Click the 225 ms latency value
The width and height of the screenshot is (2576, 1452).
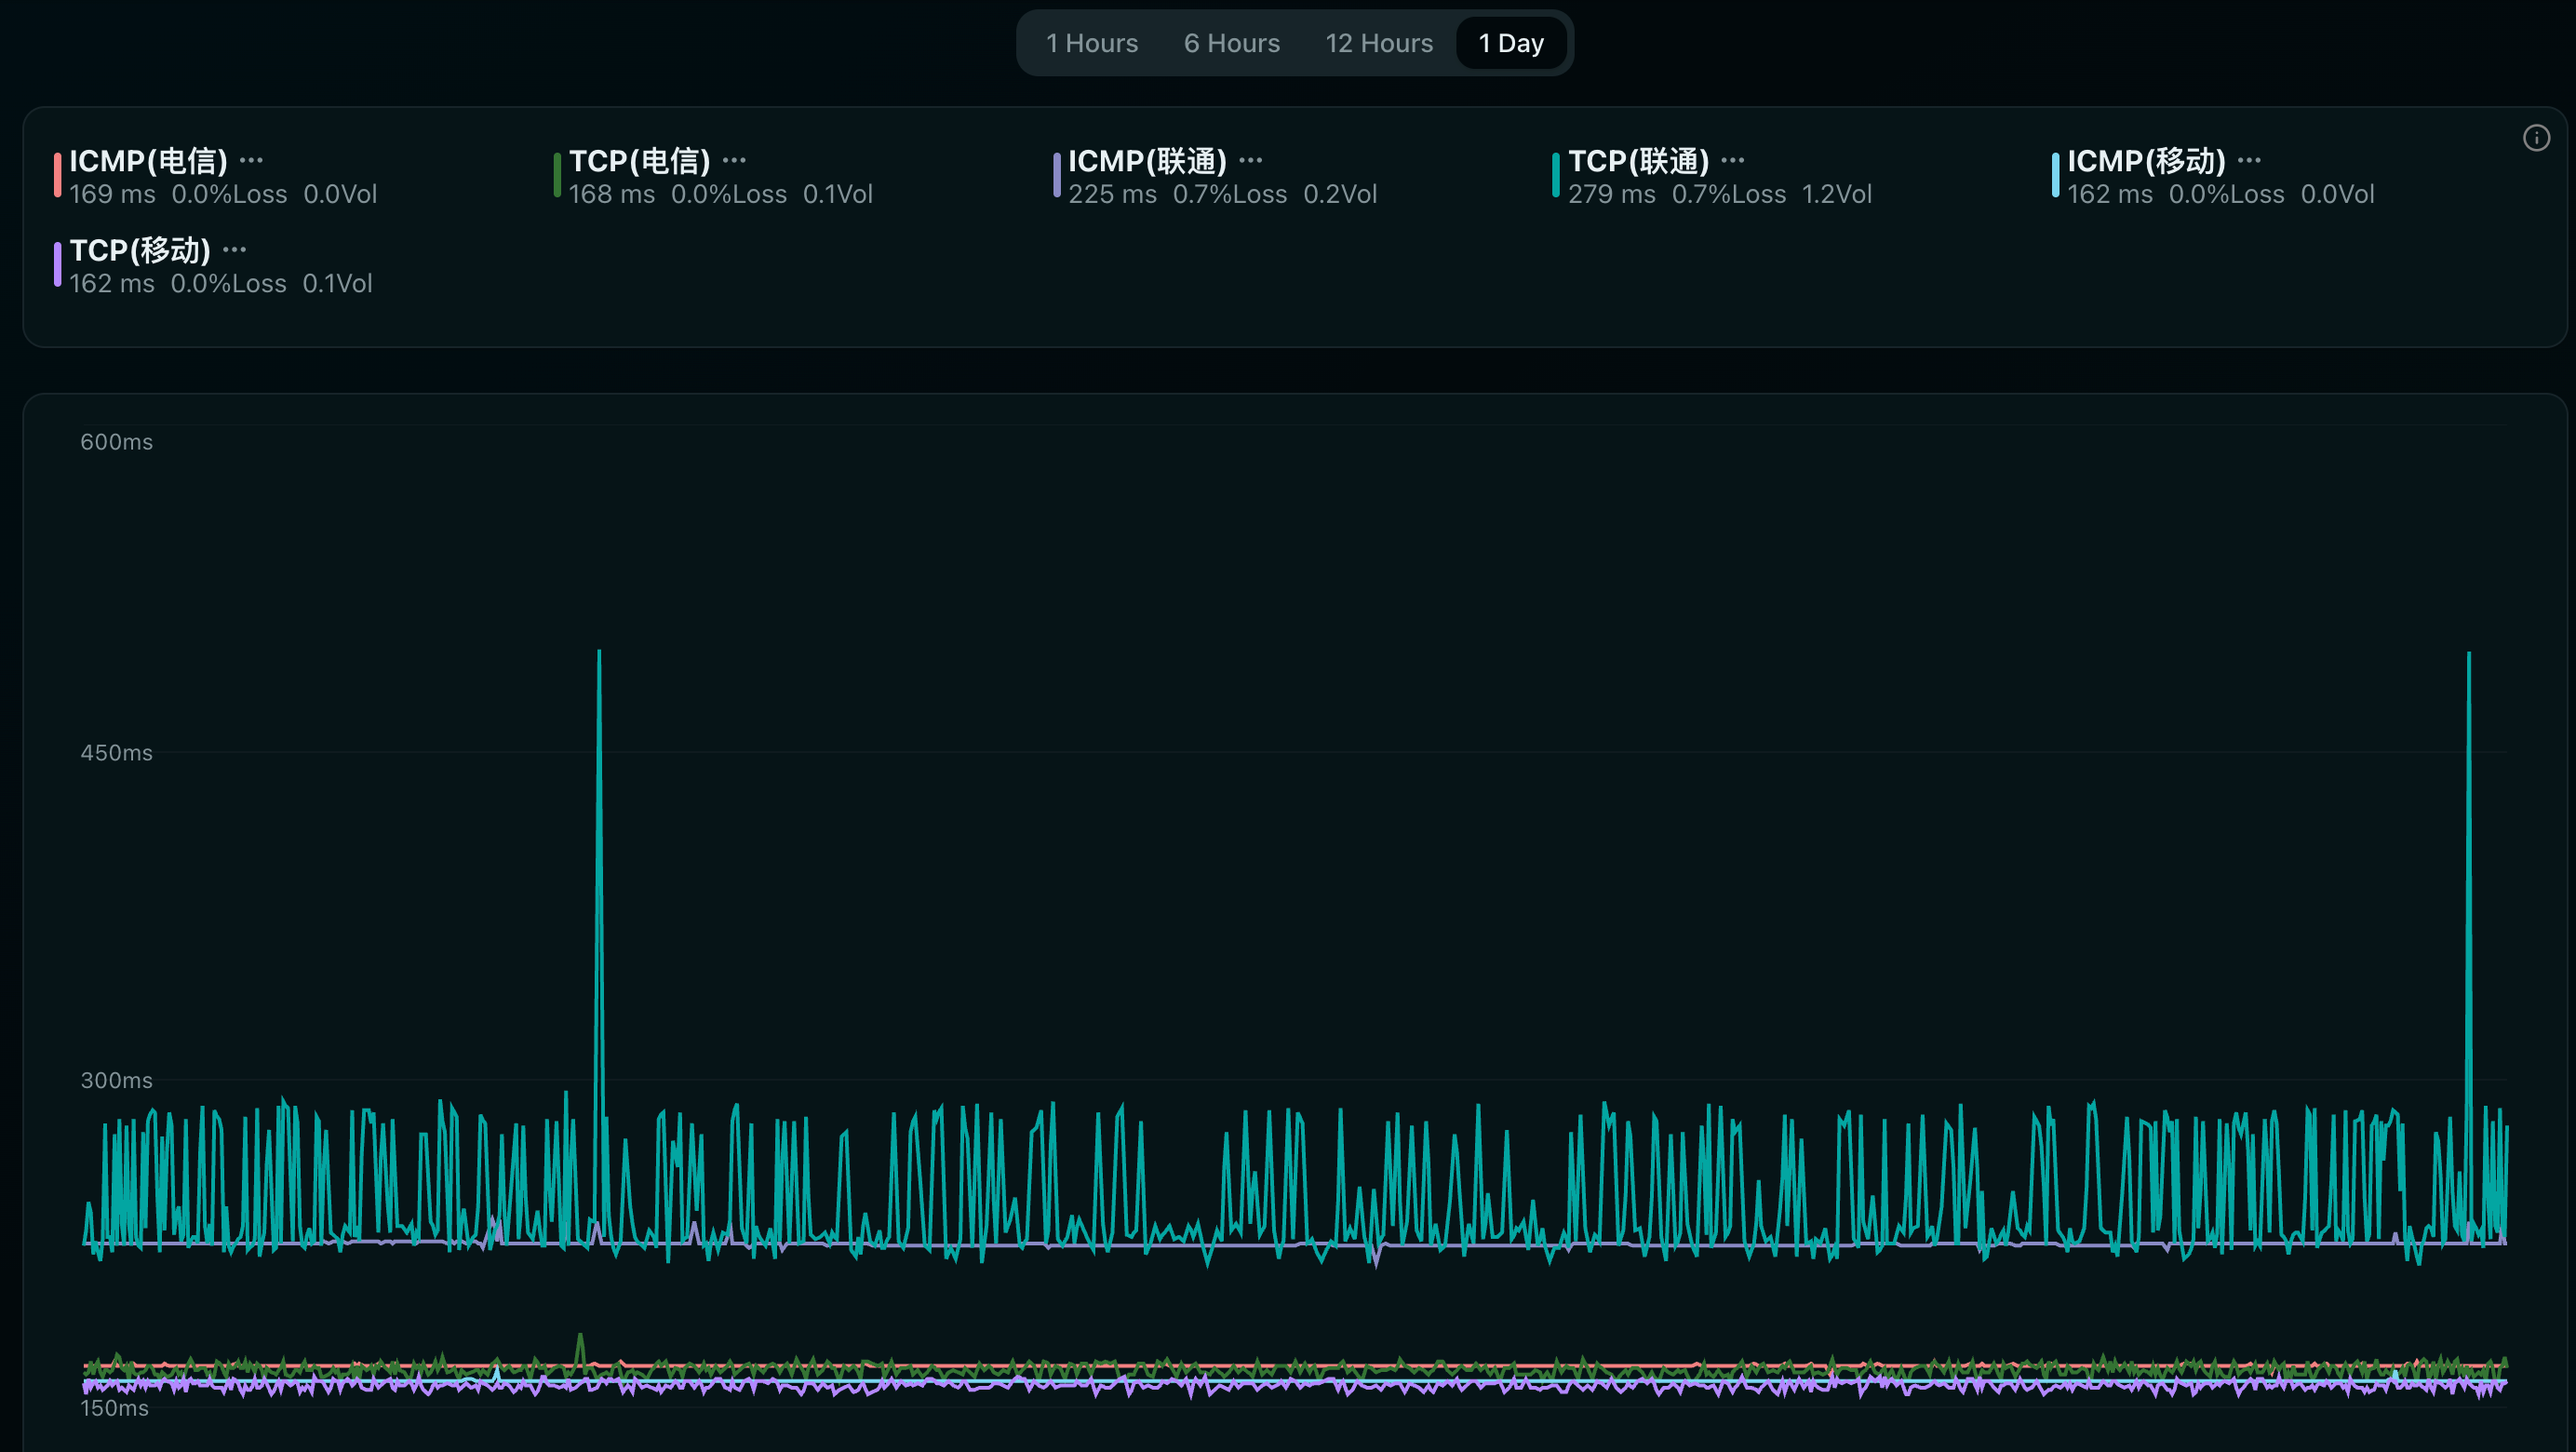[1112, 194]
